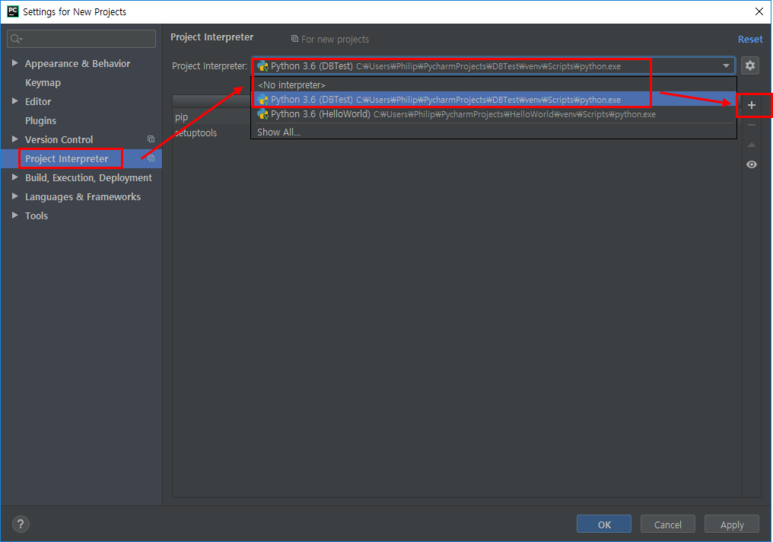
Task: Click the copy icon next to Version Control
Action: click(151, 139)
